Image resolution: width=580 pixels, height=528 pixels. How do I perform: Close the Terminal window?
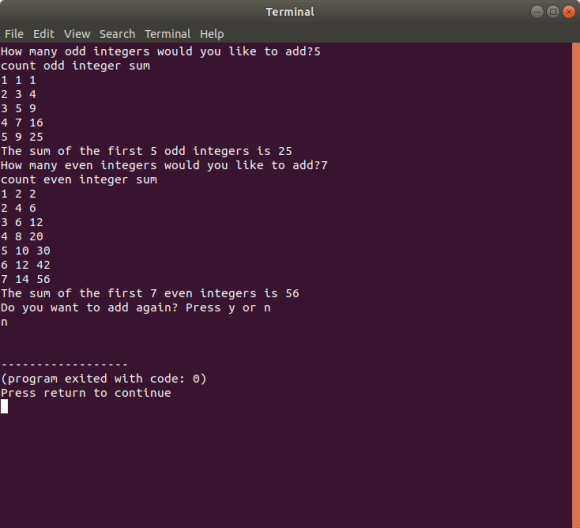[x=569, y=12]
